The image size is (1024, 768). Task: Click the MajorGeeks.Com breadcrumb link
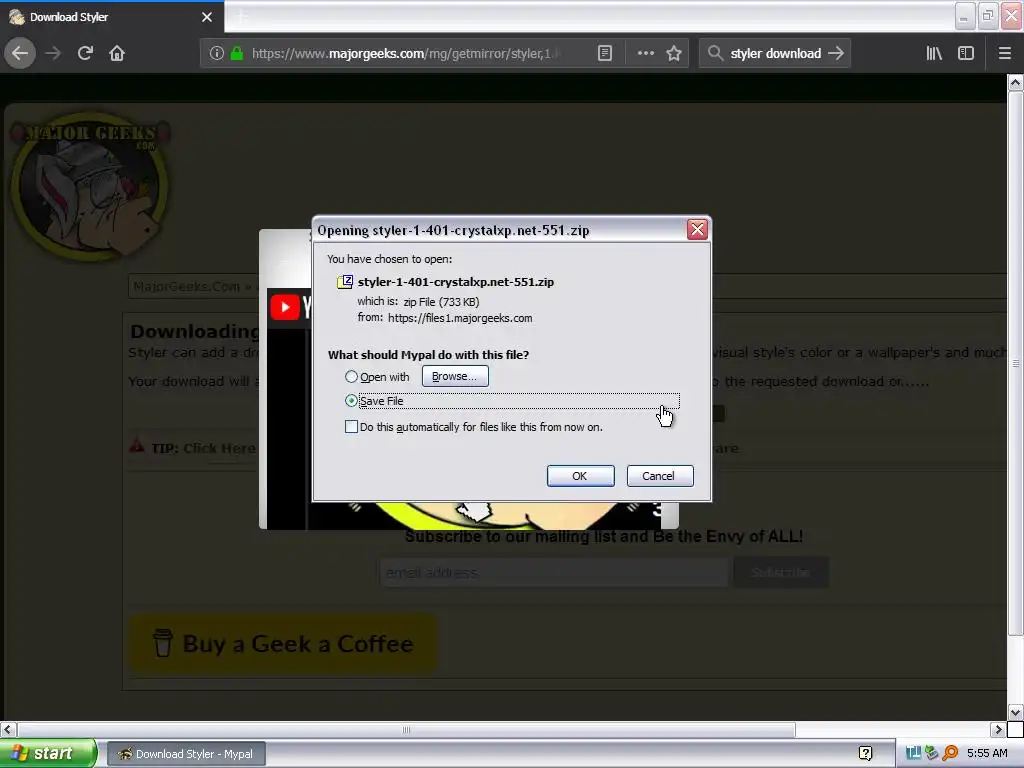click(x=187, y=287)
